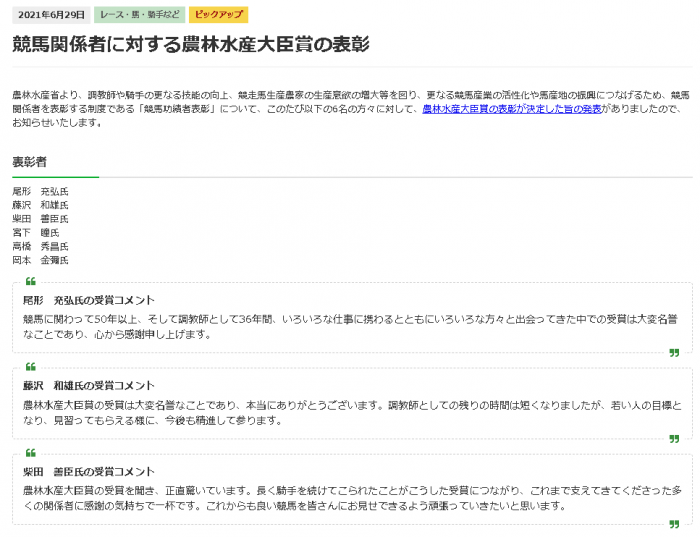Viewport: 700px width, 537px height.
Task: Click closing quote icon below 尾形 充弘 comment
Action: (x=674, y=352)
